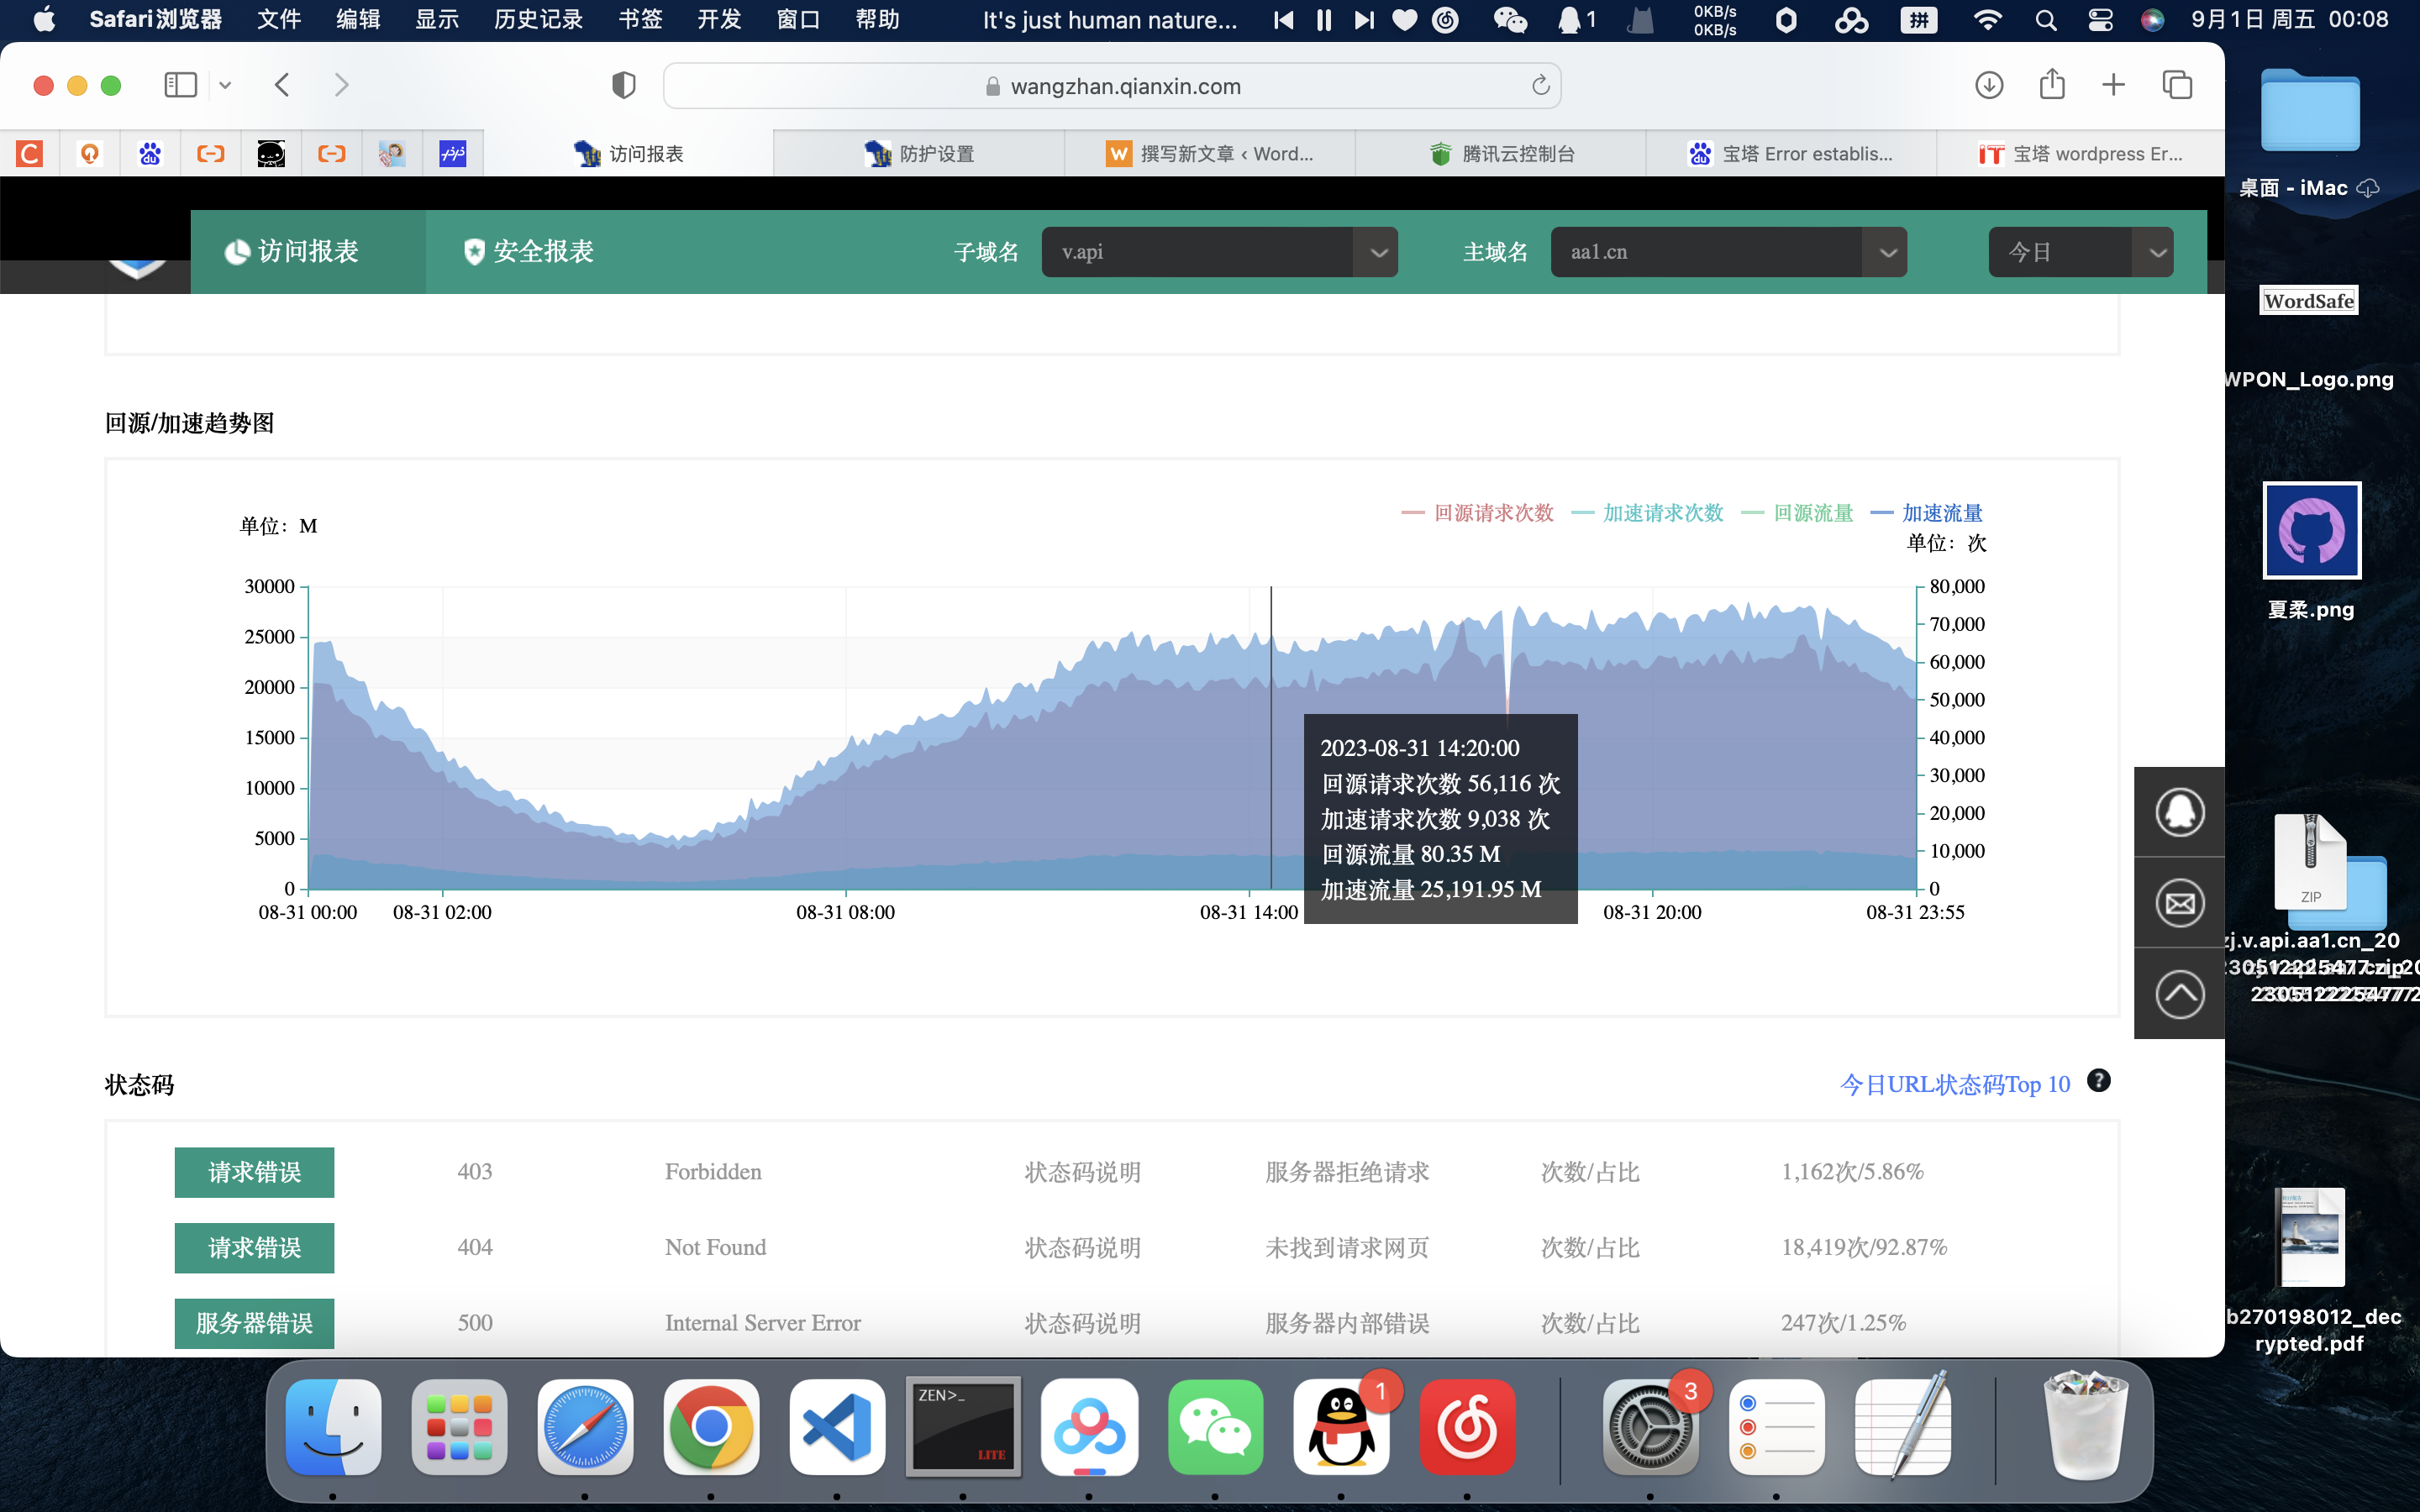Show Safari tab overview
This screenshot has height=1512, width=2420.
tap(2177, 85)
